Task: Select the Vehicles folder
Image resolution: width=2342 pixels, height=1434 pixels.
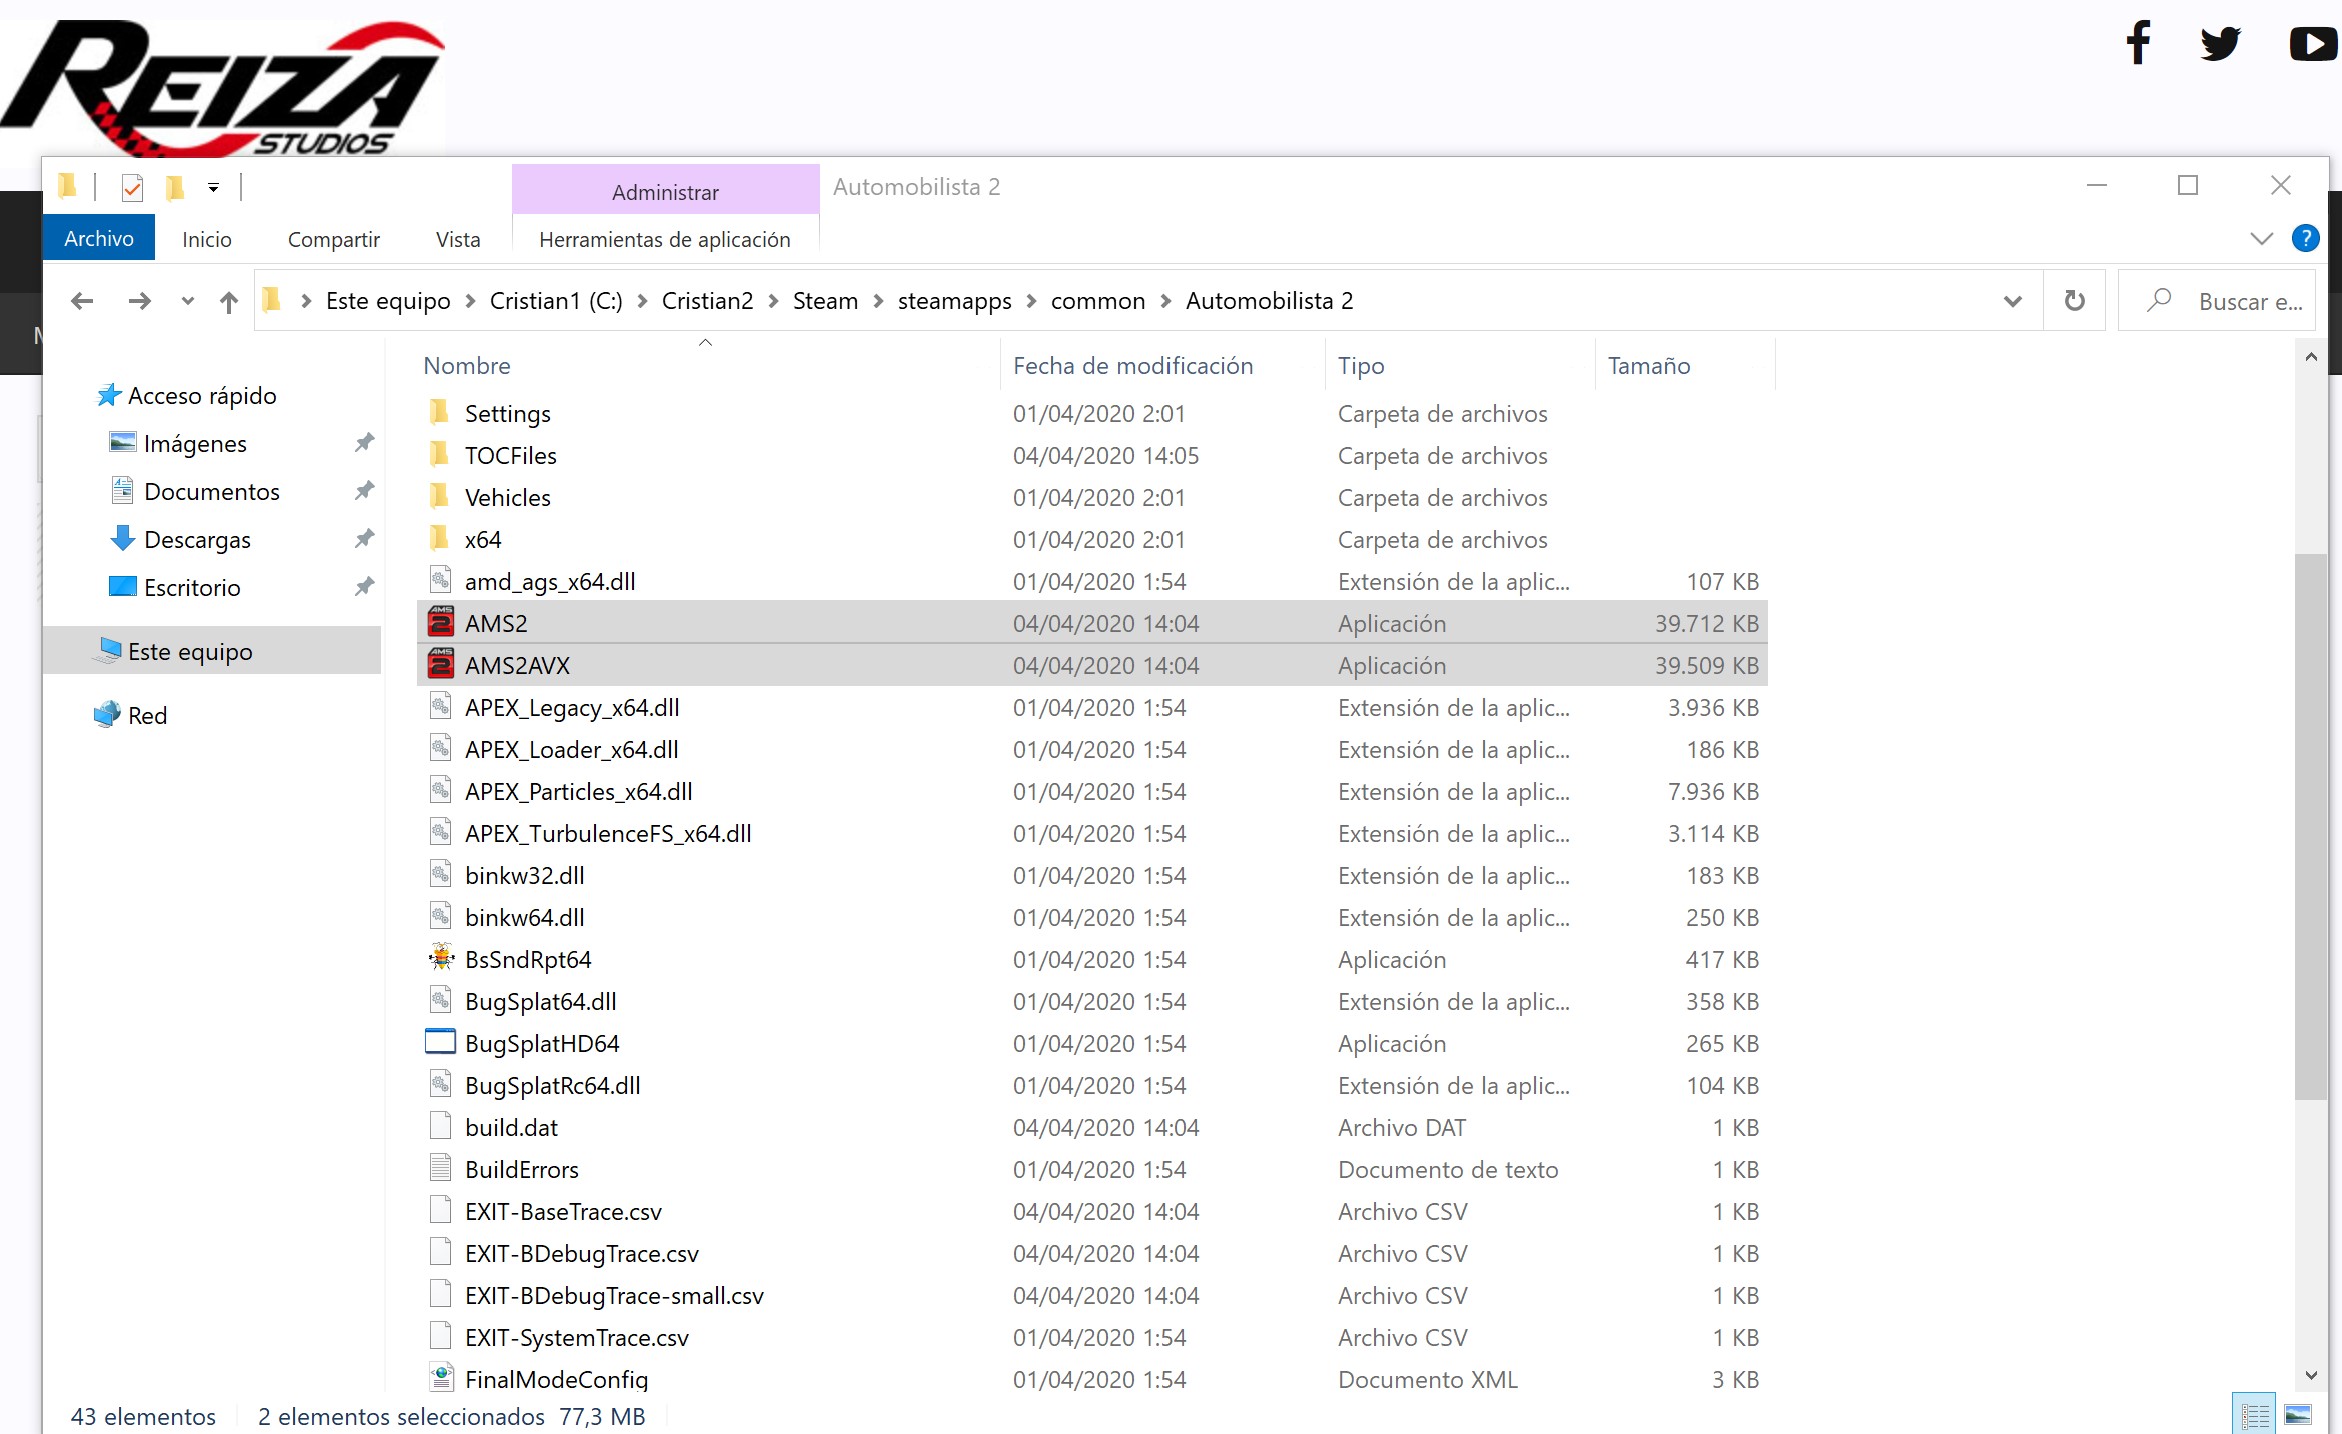Action: [x=505, y=497]
